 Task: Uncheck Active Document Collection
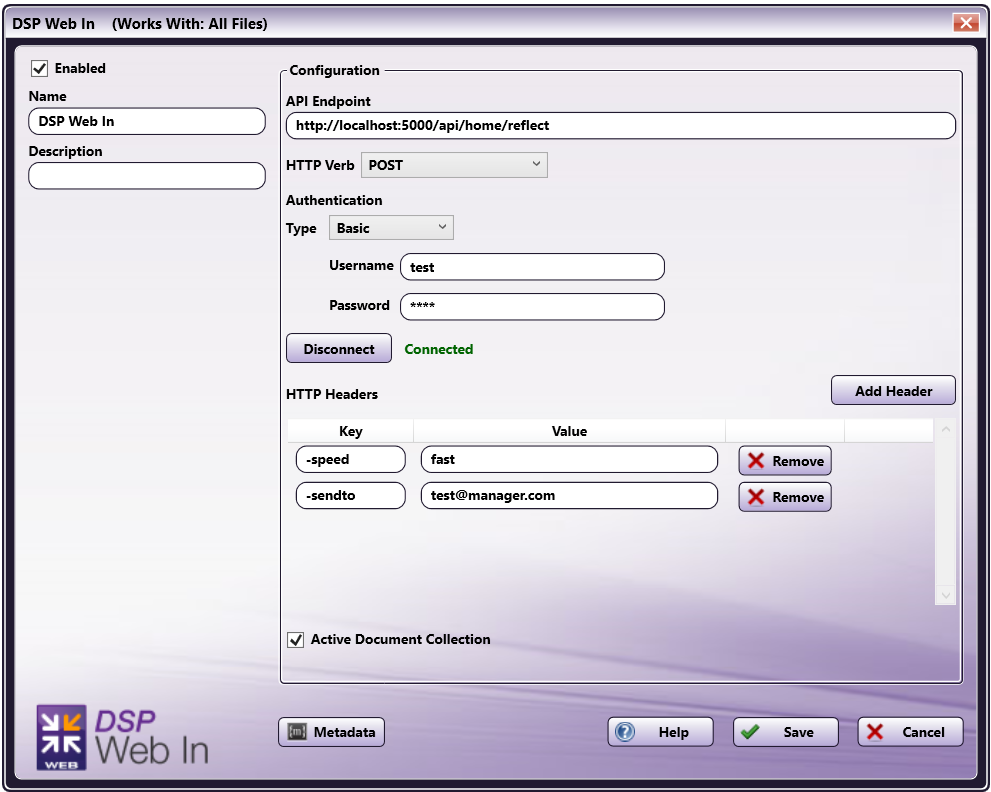[296, 640]
